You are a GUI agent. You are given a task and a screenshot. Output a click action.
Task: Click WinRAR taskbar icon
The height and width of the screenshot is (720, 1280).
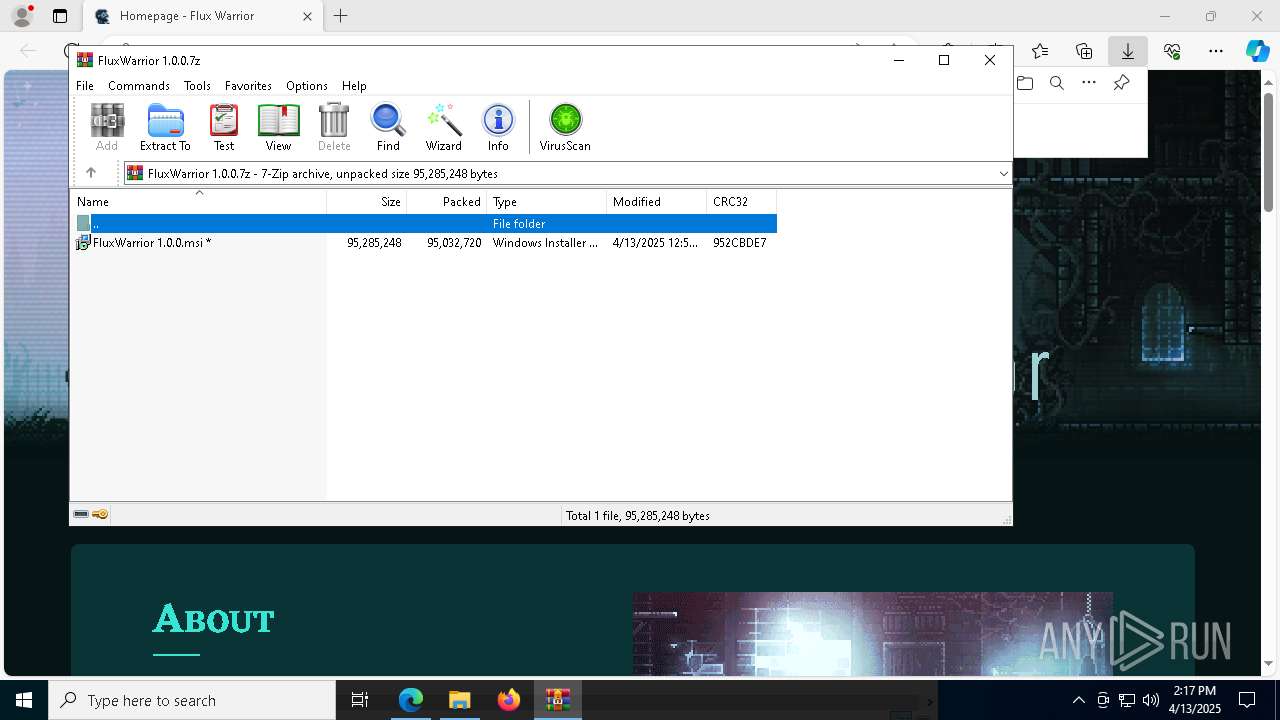coord(557,700)
